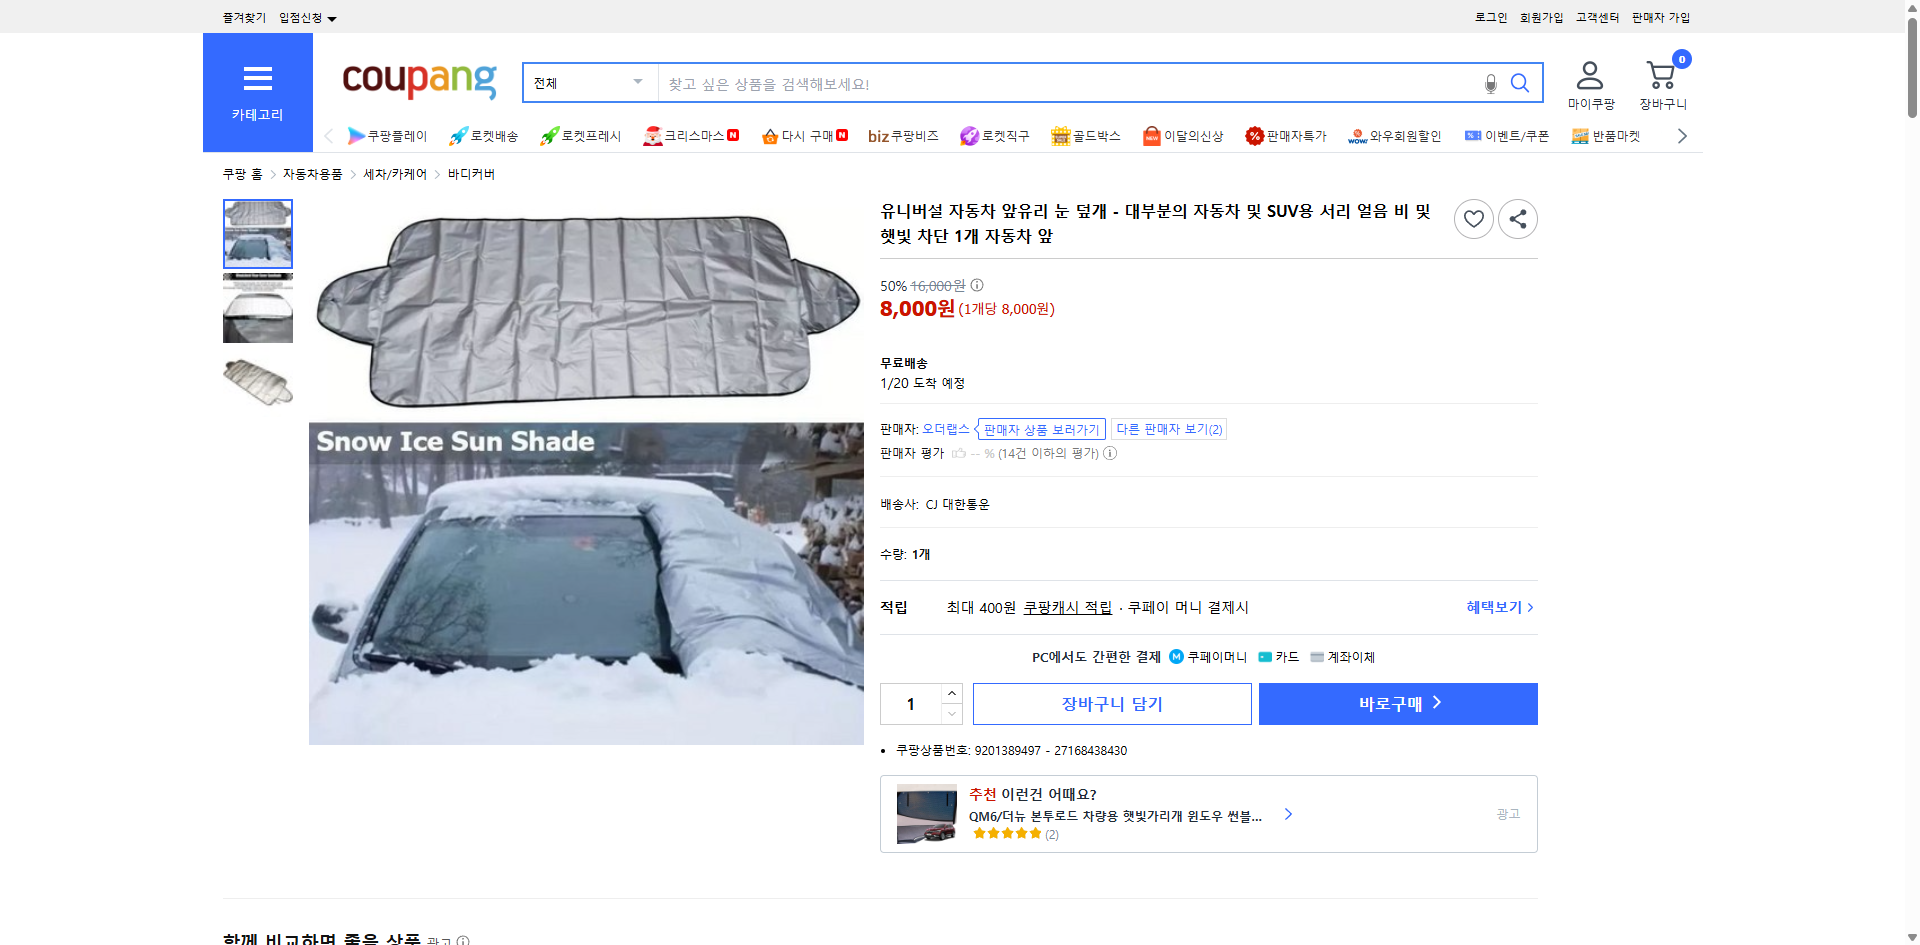Click the 바로구매 purchase button
The image size is (1920, 945).
[1397, 703]
